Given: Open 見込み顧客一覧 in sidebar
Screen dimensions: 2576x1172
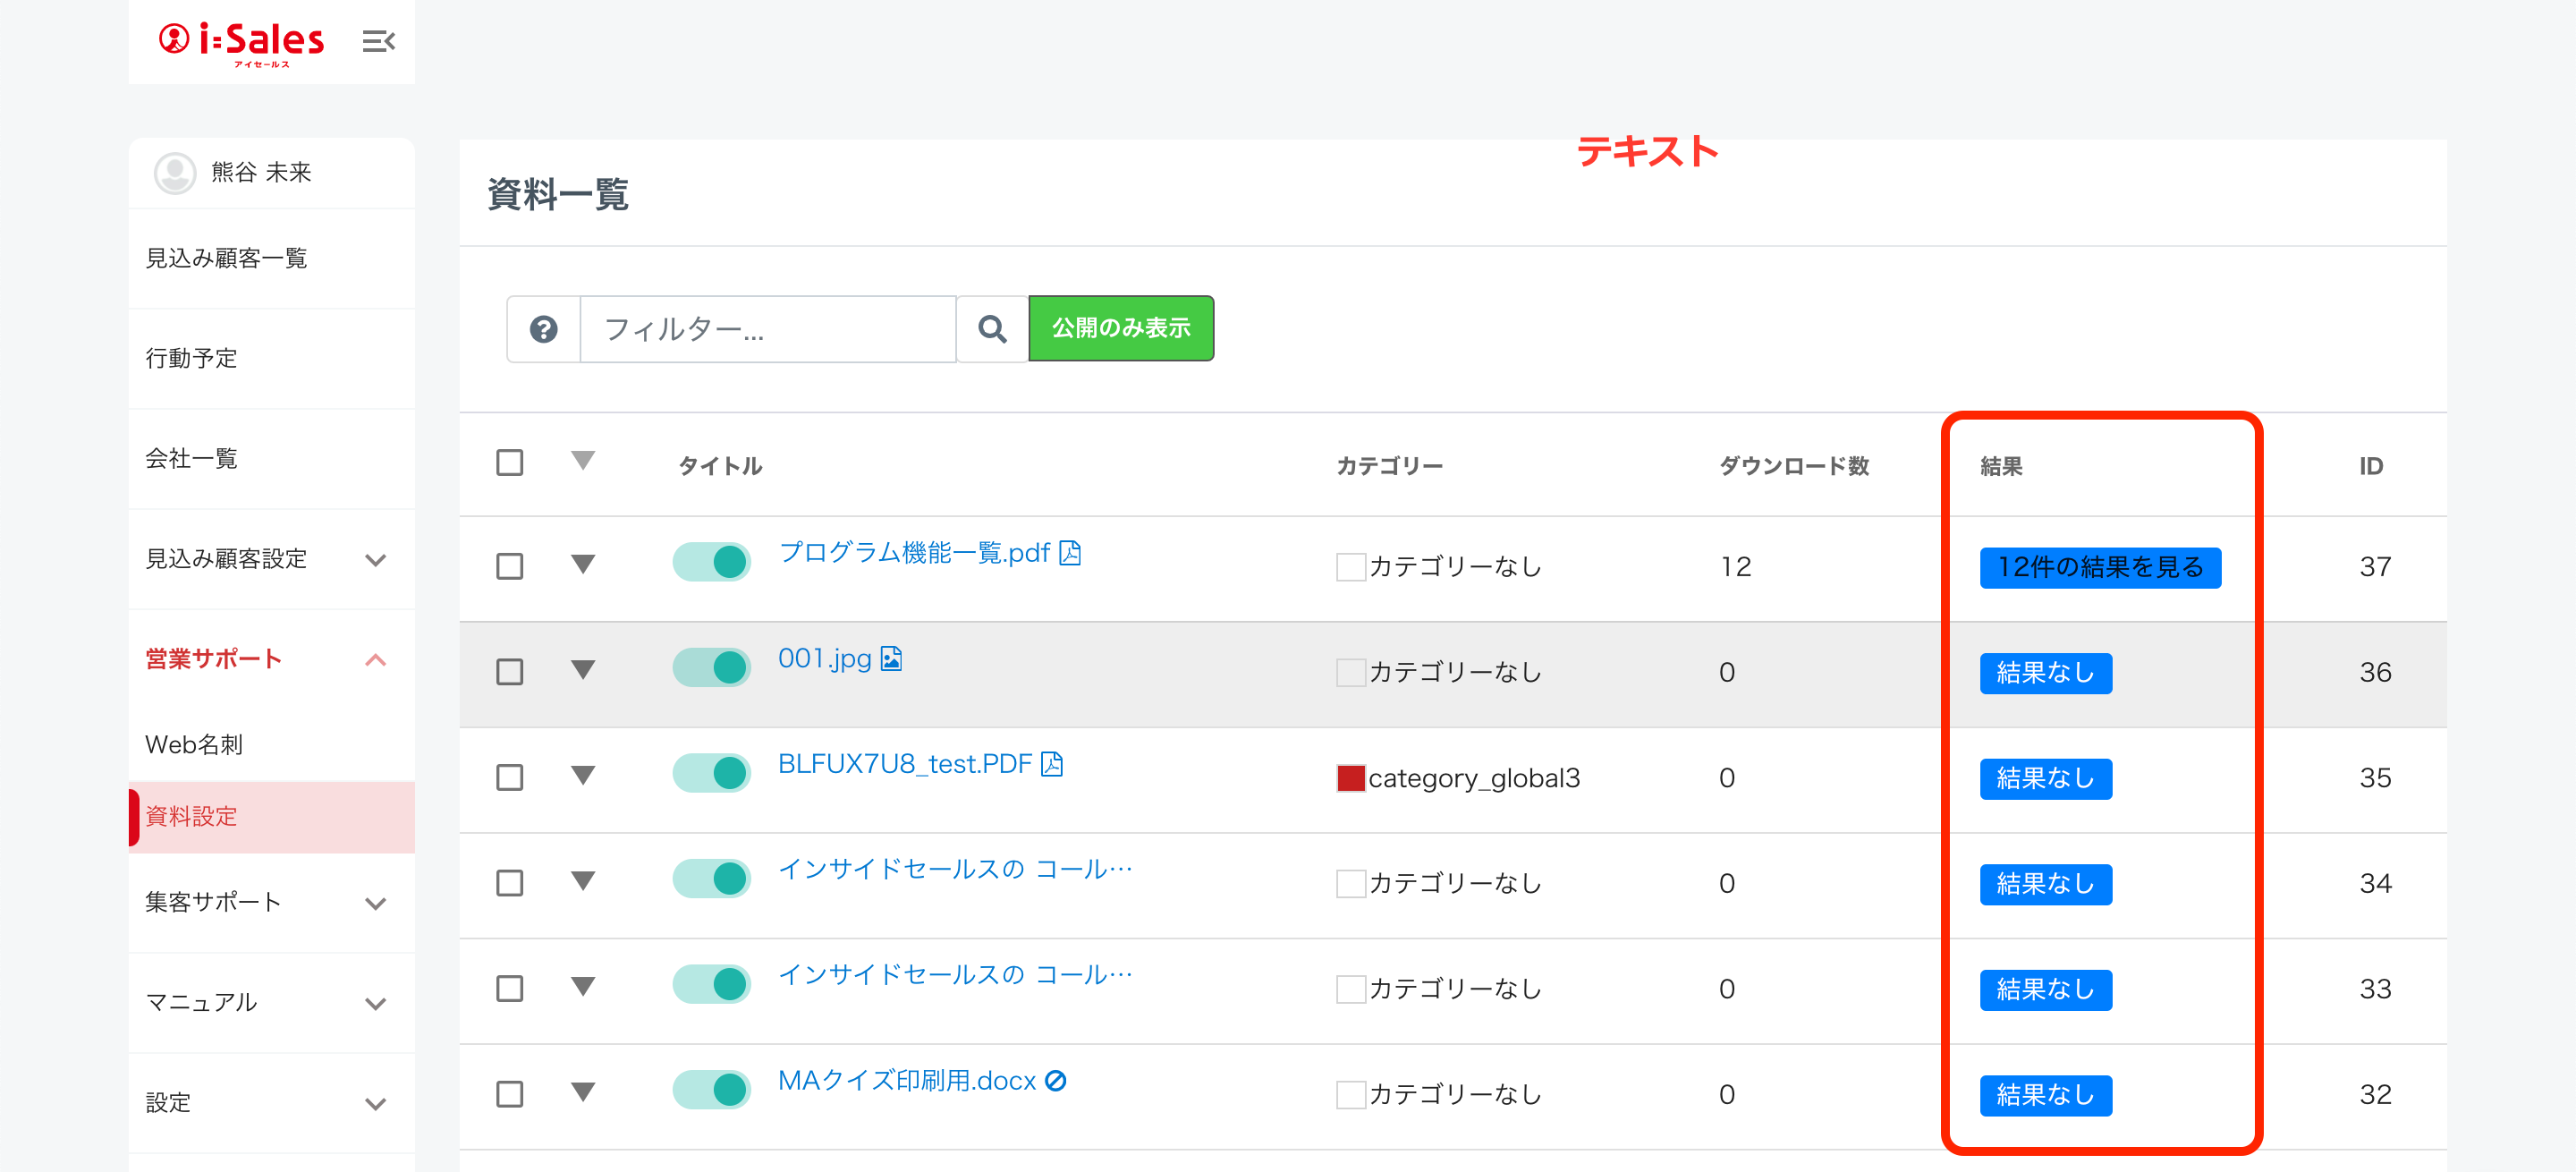Looking at the screenshot, I should pyautogui.click(x=227, y=259).
